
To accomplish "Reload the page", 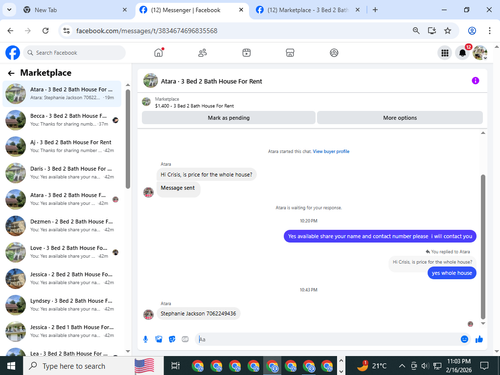I will pos(45,31).
